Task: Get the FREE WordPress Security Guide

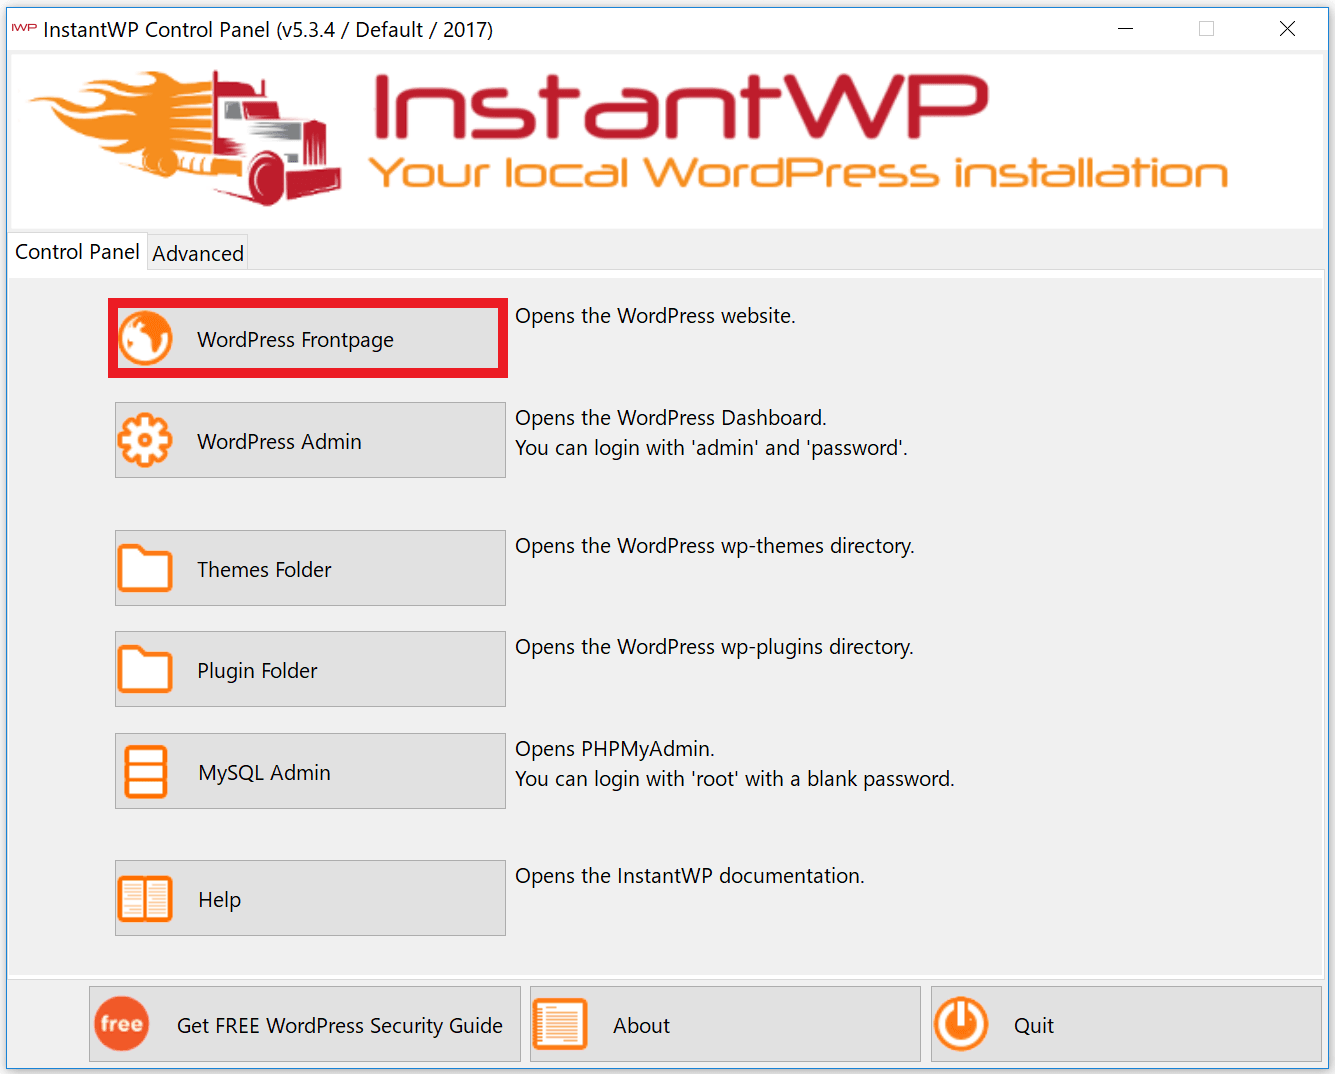Action: coord(305,1024)
